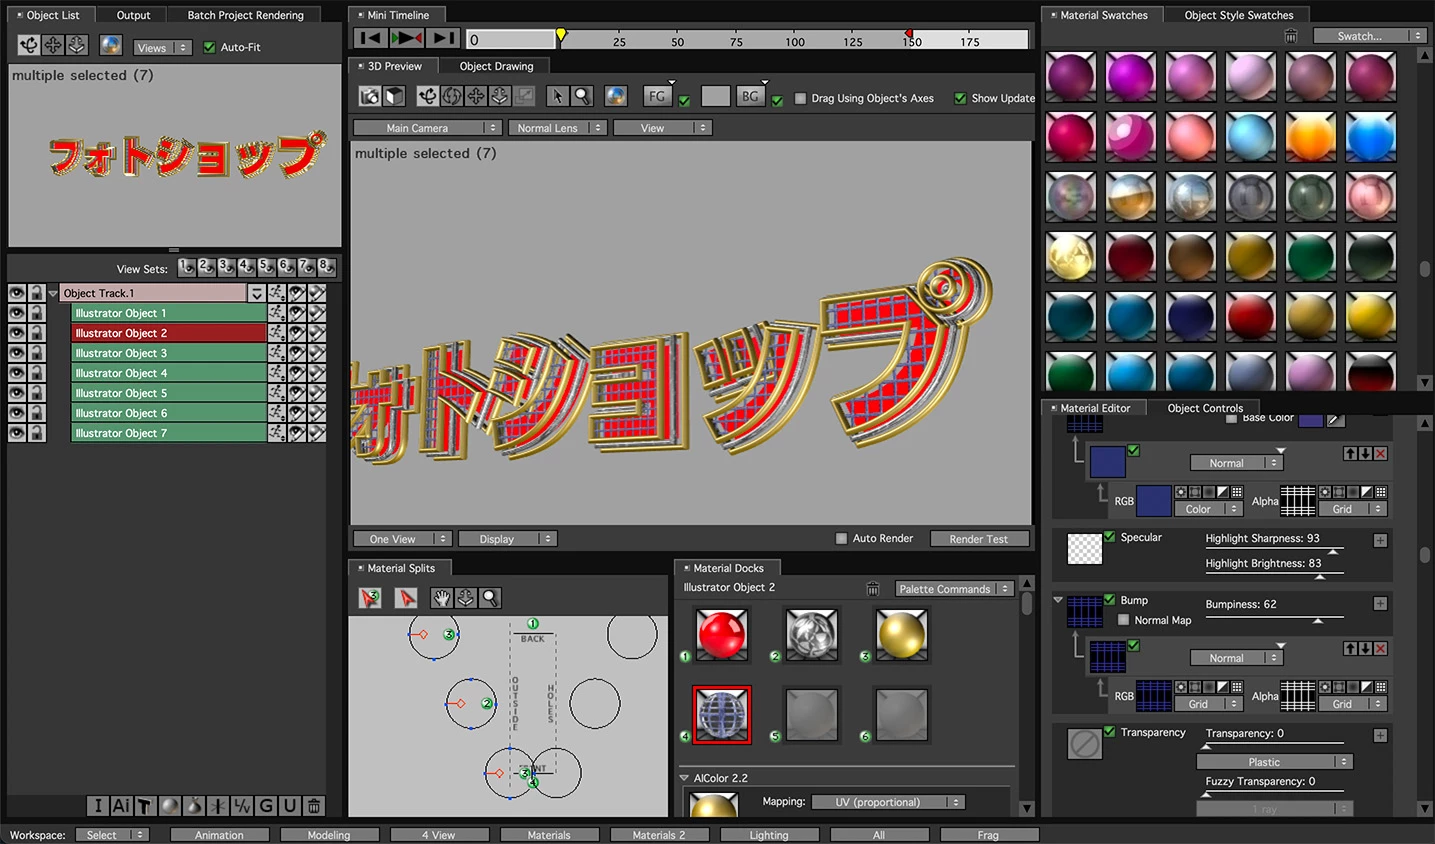Click the I icon in Object List toolbar
Screen dimensions: 1435x844
point(97,805)
